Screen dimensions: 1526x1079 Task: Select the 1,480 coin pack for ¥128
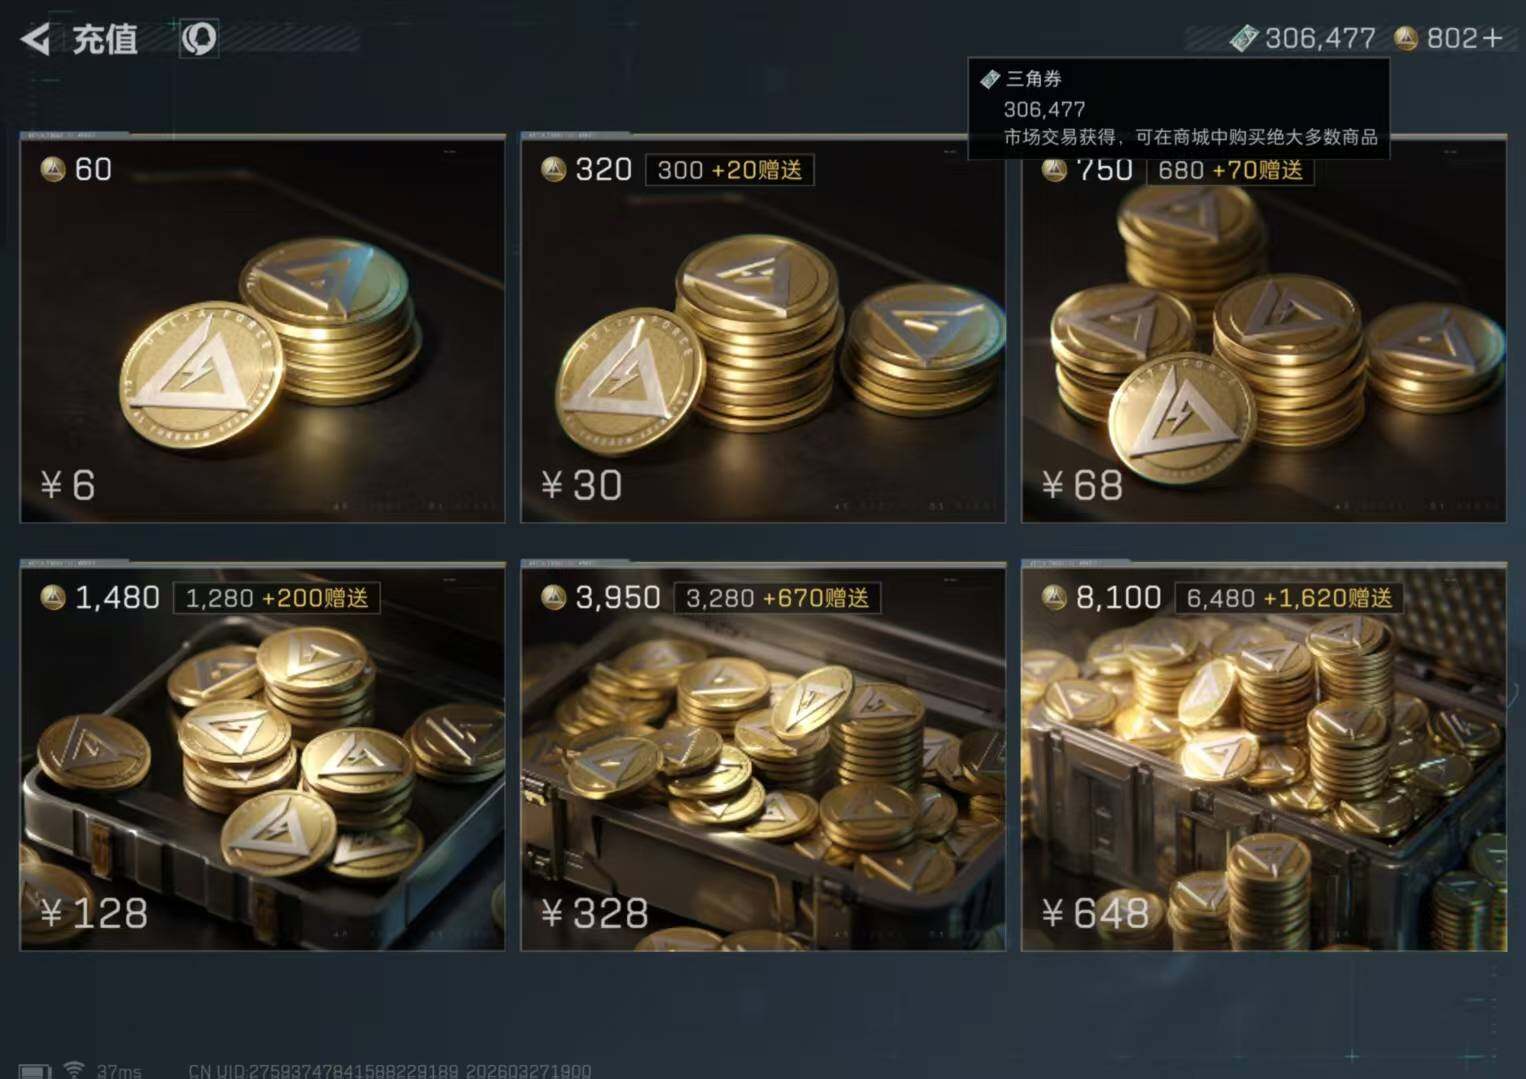point(262,757)
